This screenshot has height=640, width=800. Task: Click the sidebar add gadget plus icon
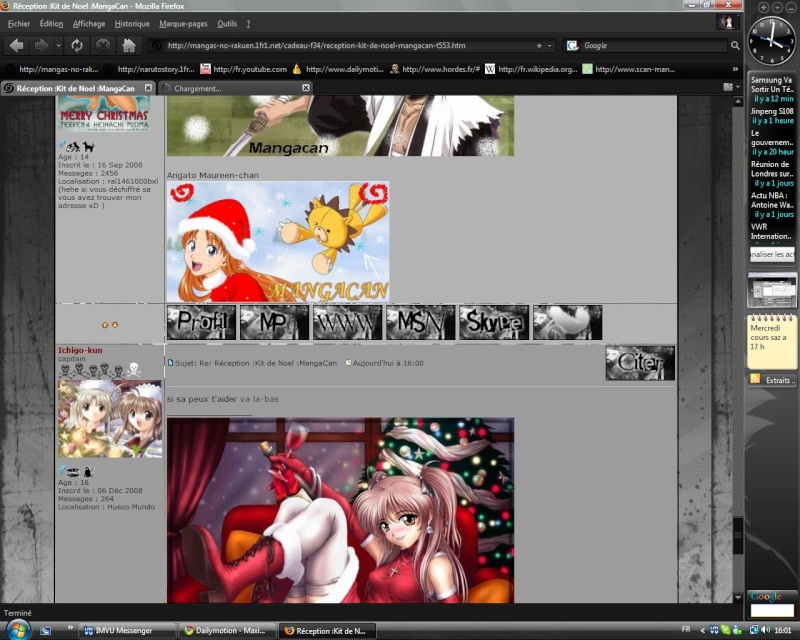[763, 7]
